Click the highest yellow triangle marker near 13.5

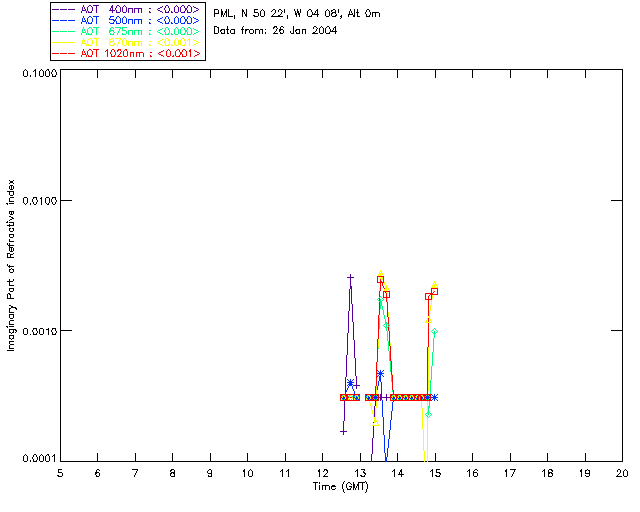click(380, 274)
